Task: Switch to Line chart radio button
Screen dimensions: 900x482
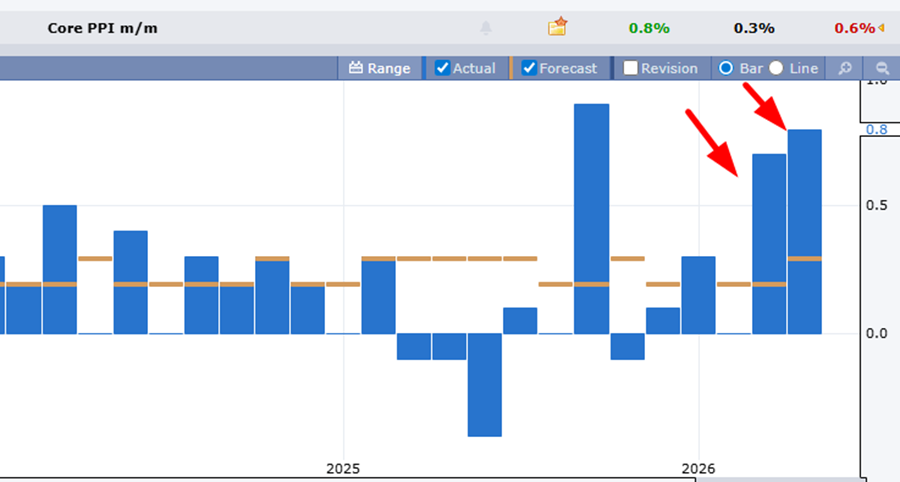Action: coord(776,69)
